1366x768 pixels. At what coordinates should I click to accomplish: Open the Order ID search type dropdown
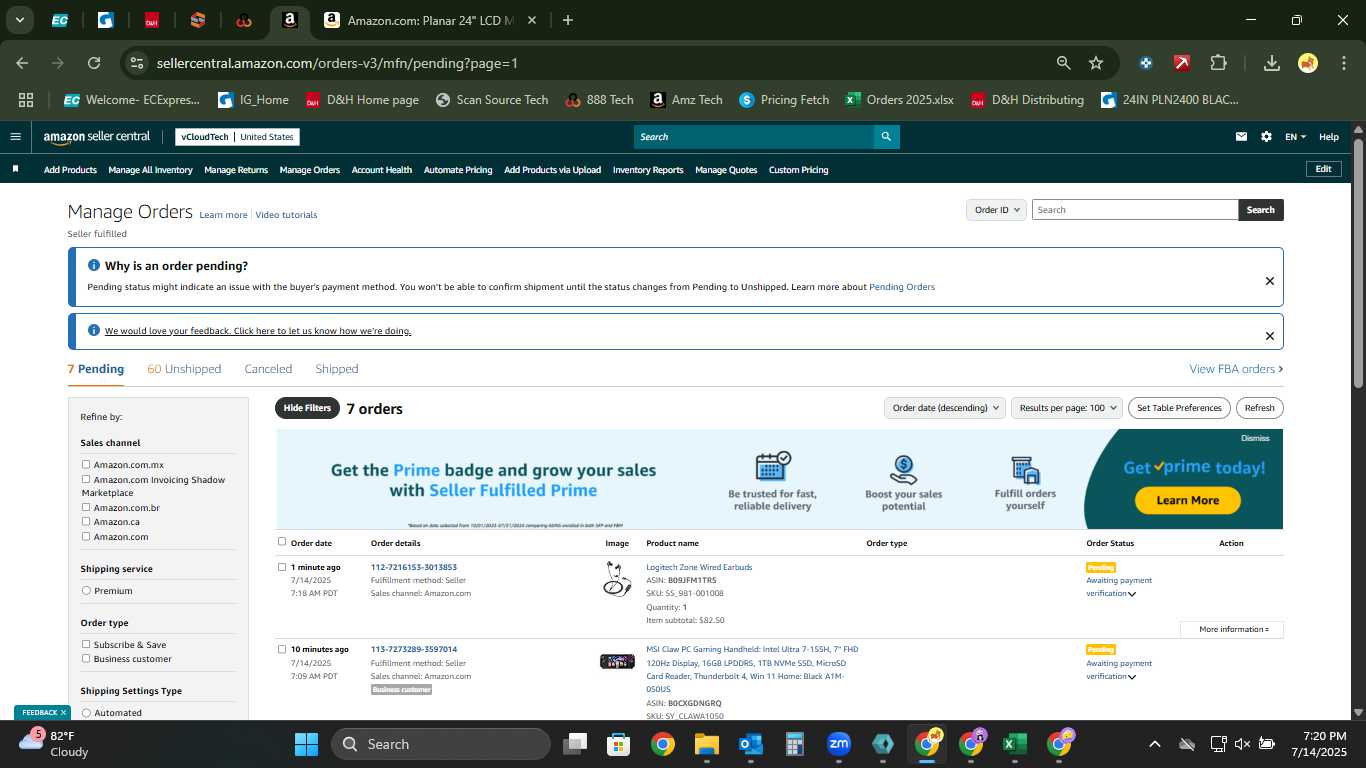pyautogui.click(x=996, y=210)
